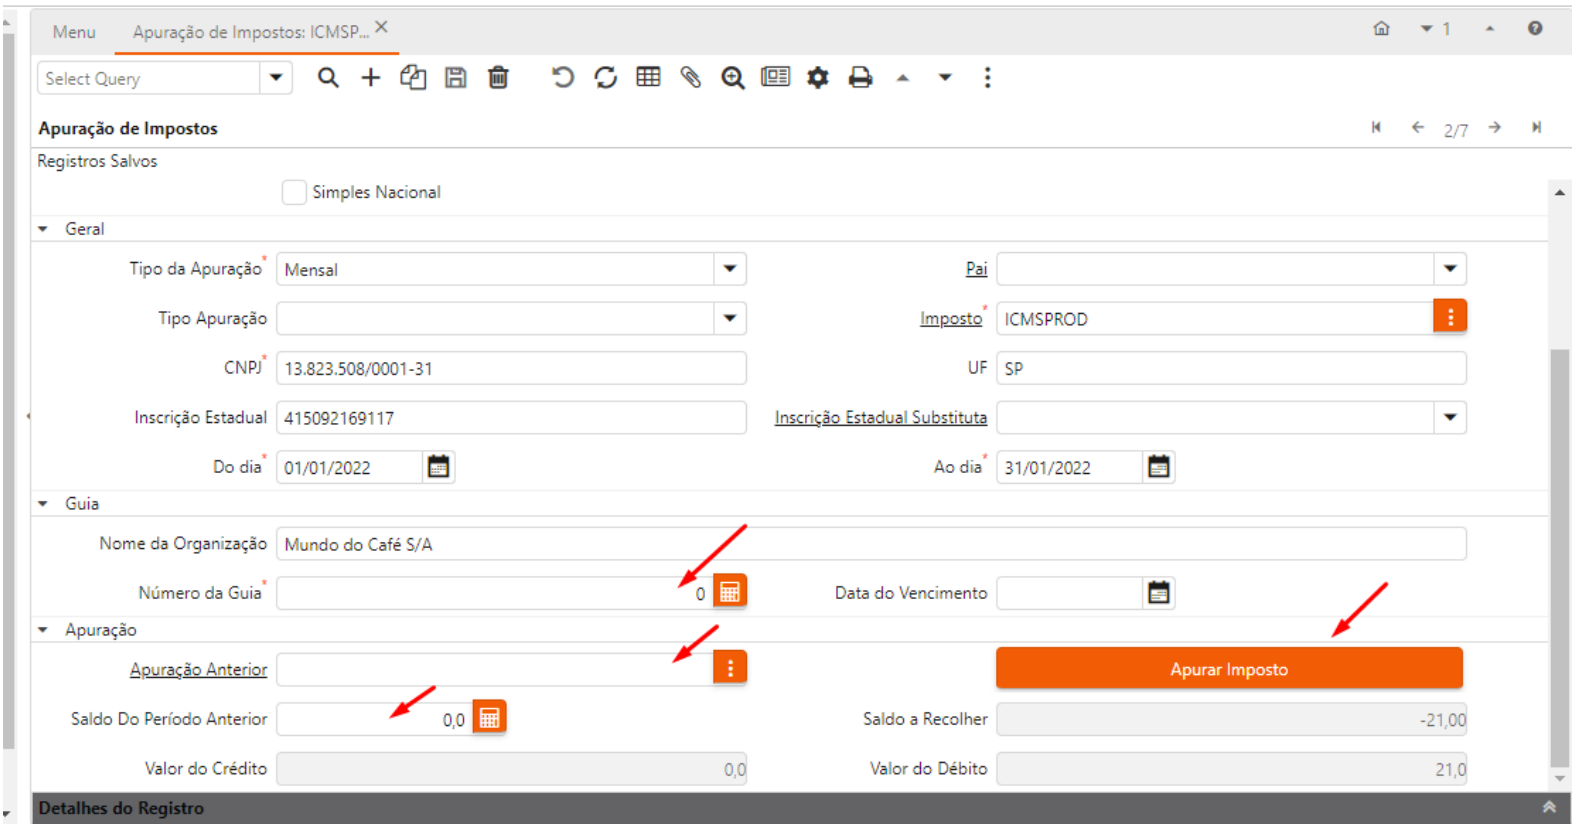This screenshot has height=826, width=1574.
Task: Open the attachment paperclip icon
Action: click(x=690, y=78)
